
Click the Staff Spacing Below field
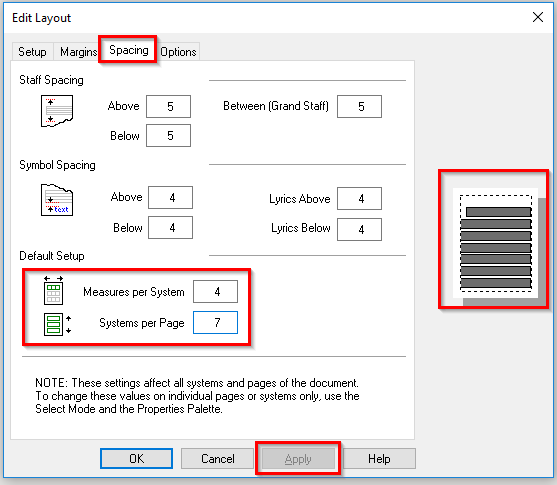(x=168, y=135)
